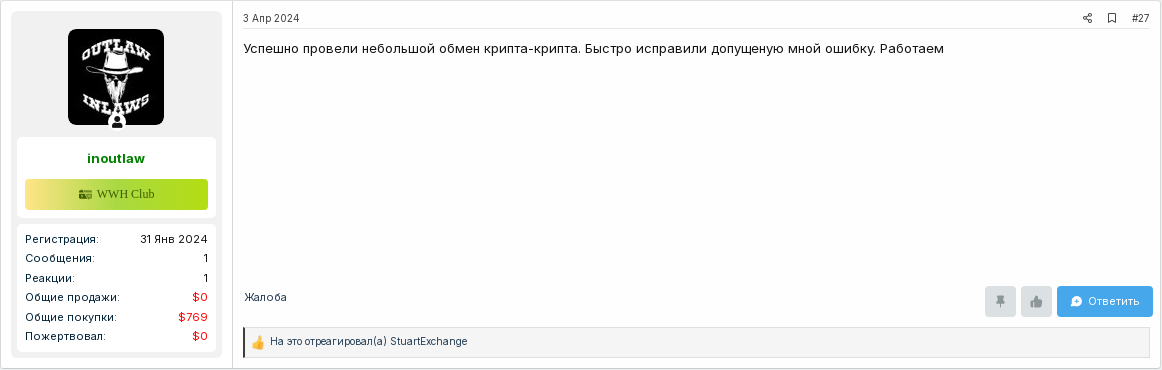Click the Общие покупки $769 amount
This screenshot has height=370, width=1162.
click(193, 317)
